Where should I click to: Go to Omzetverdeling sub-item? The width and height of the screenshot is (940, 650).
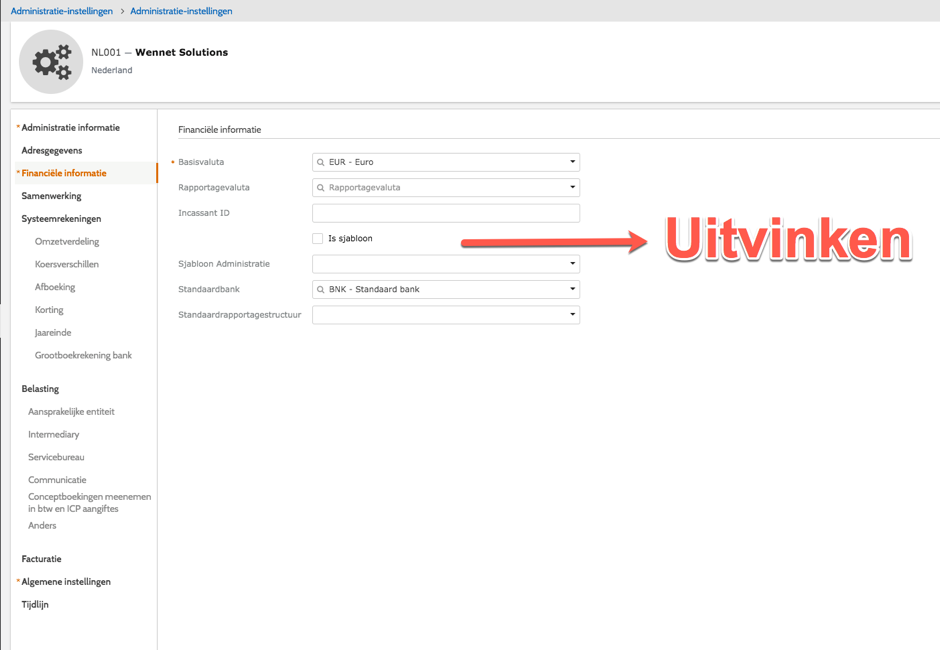click(67, 242)
